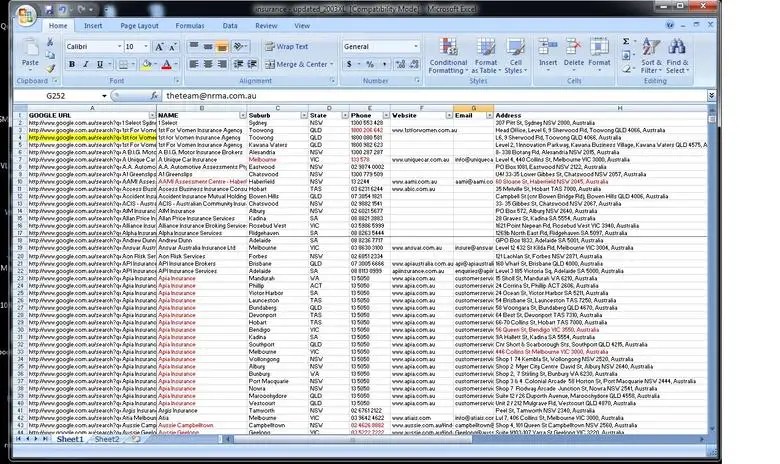Open the NAME column filter dropdown
This screenshot has height=464, width=780.
click(x=242, y=115)
